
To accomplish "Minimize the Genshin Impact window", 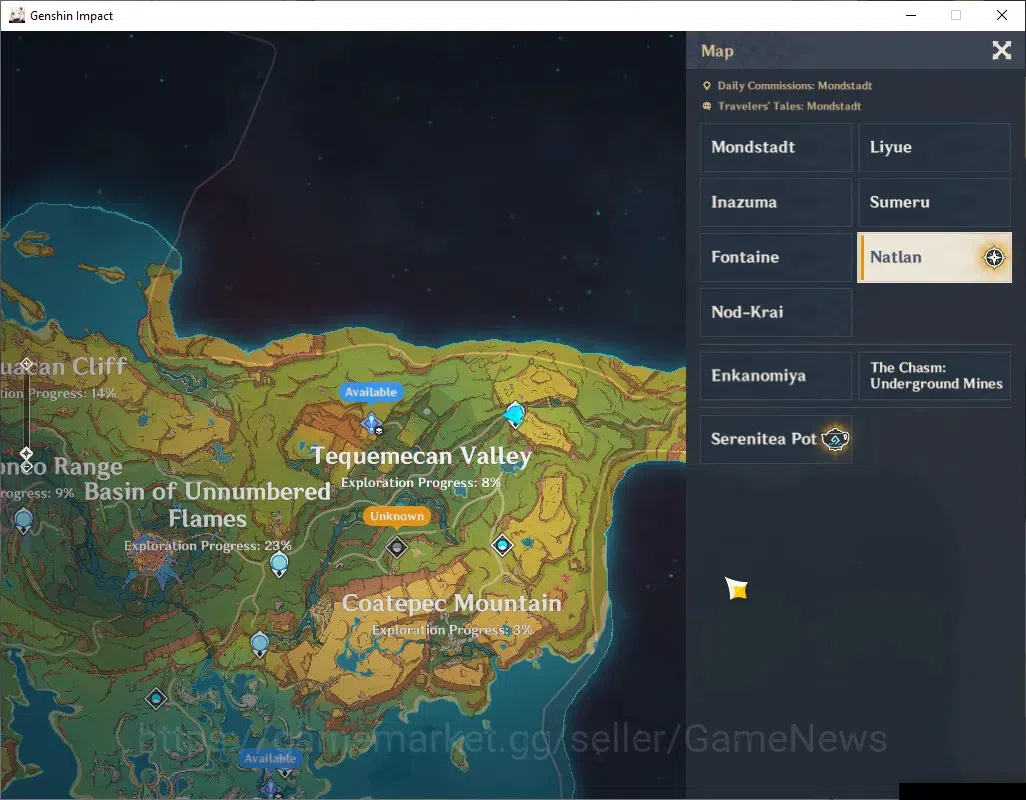I will tap(911, 15).
